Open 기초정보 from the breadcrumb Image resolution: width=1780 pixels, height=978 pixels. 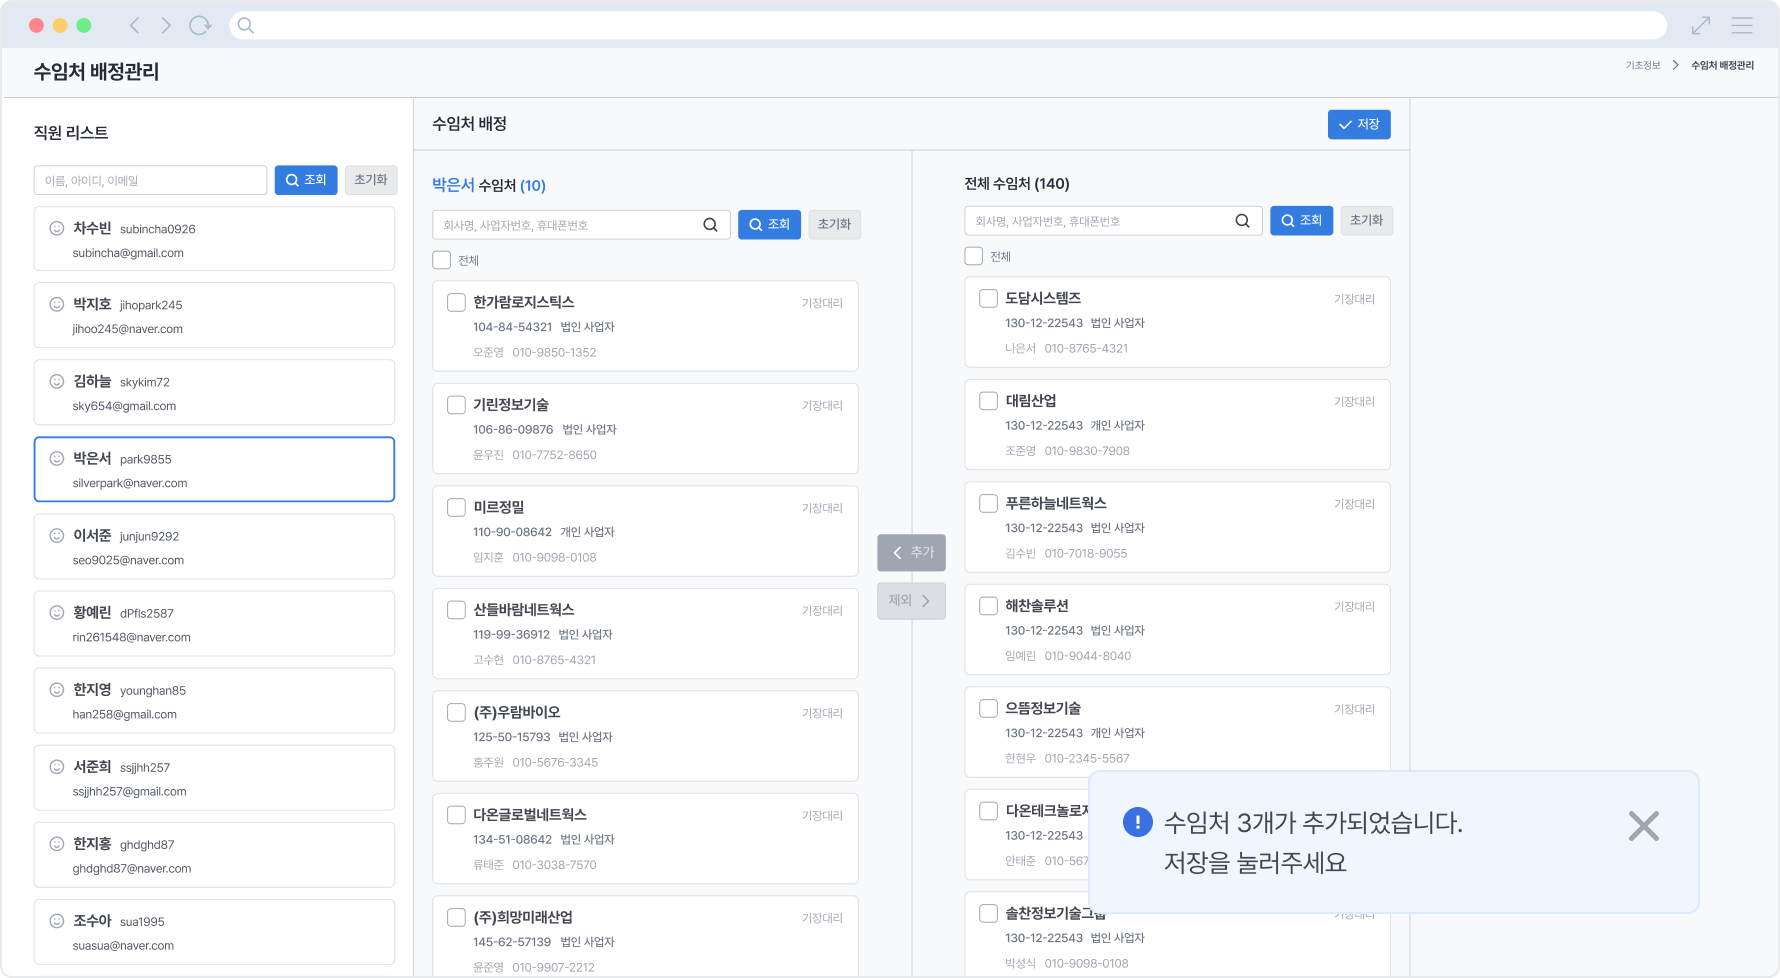[x=1641, y=65]
